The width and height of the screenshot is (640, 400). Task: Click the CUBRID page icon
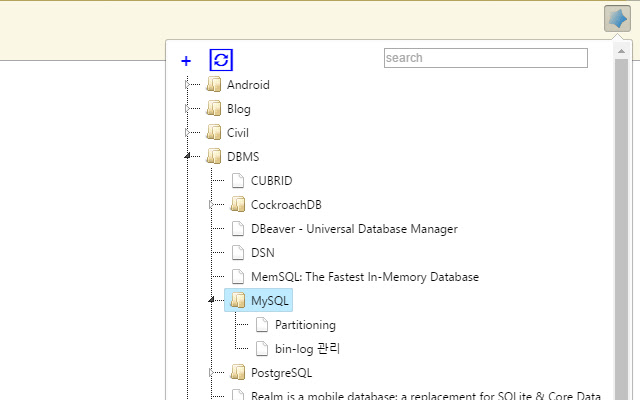pyautogui.click(x=238, y=180)
